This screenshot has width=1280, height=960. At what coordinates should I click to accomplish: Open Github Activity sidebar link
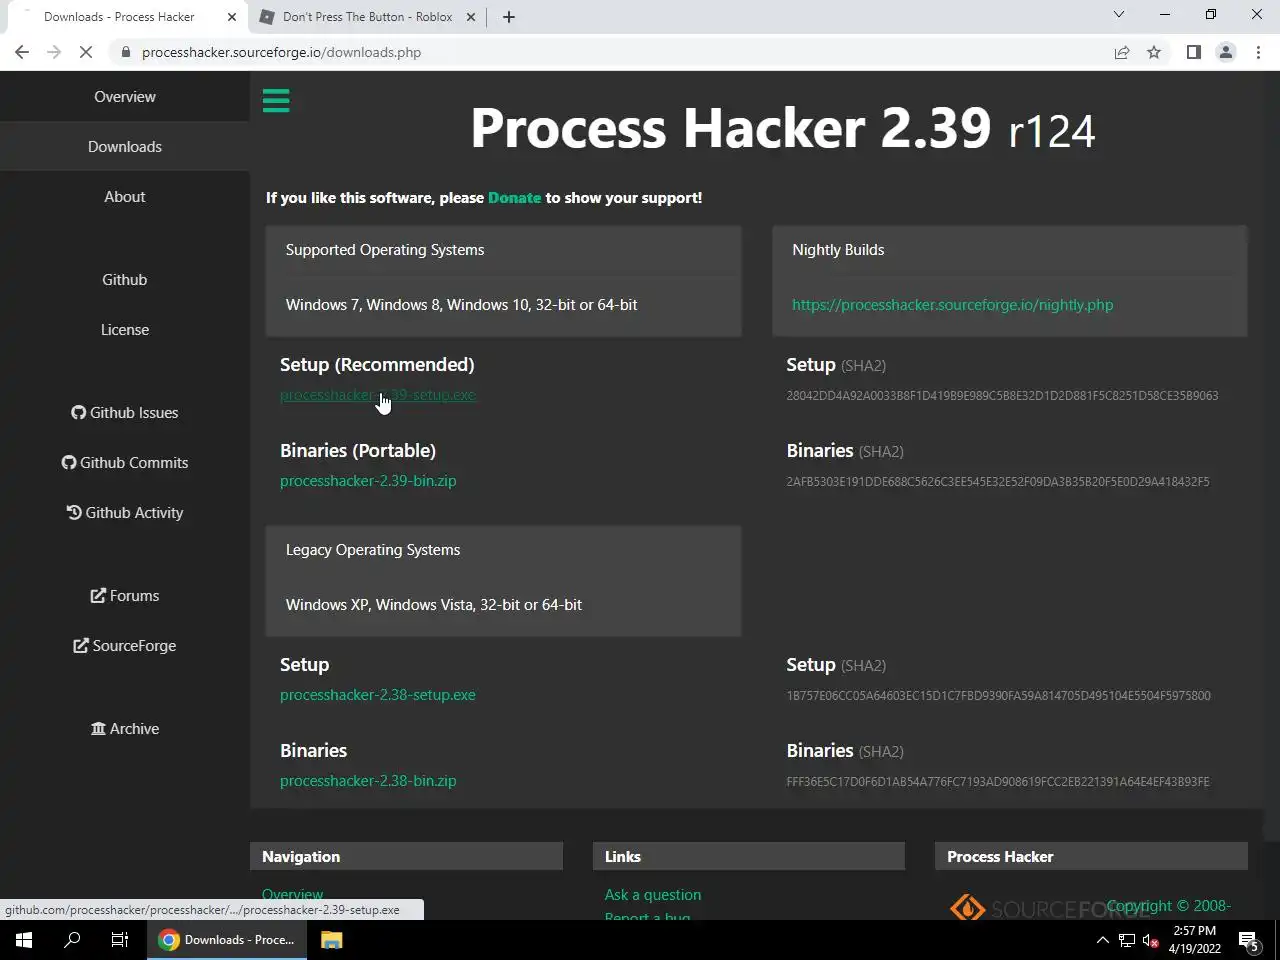point(125,513)
